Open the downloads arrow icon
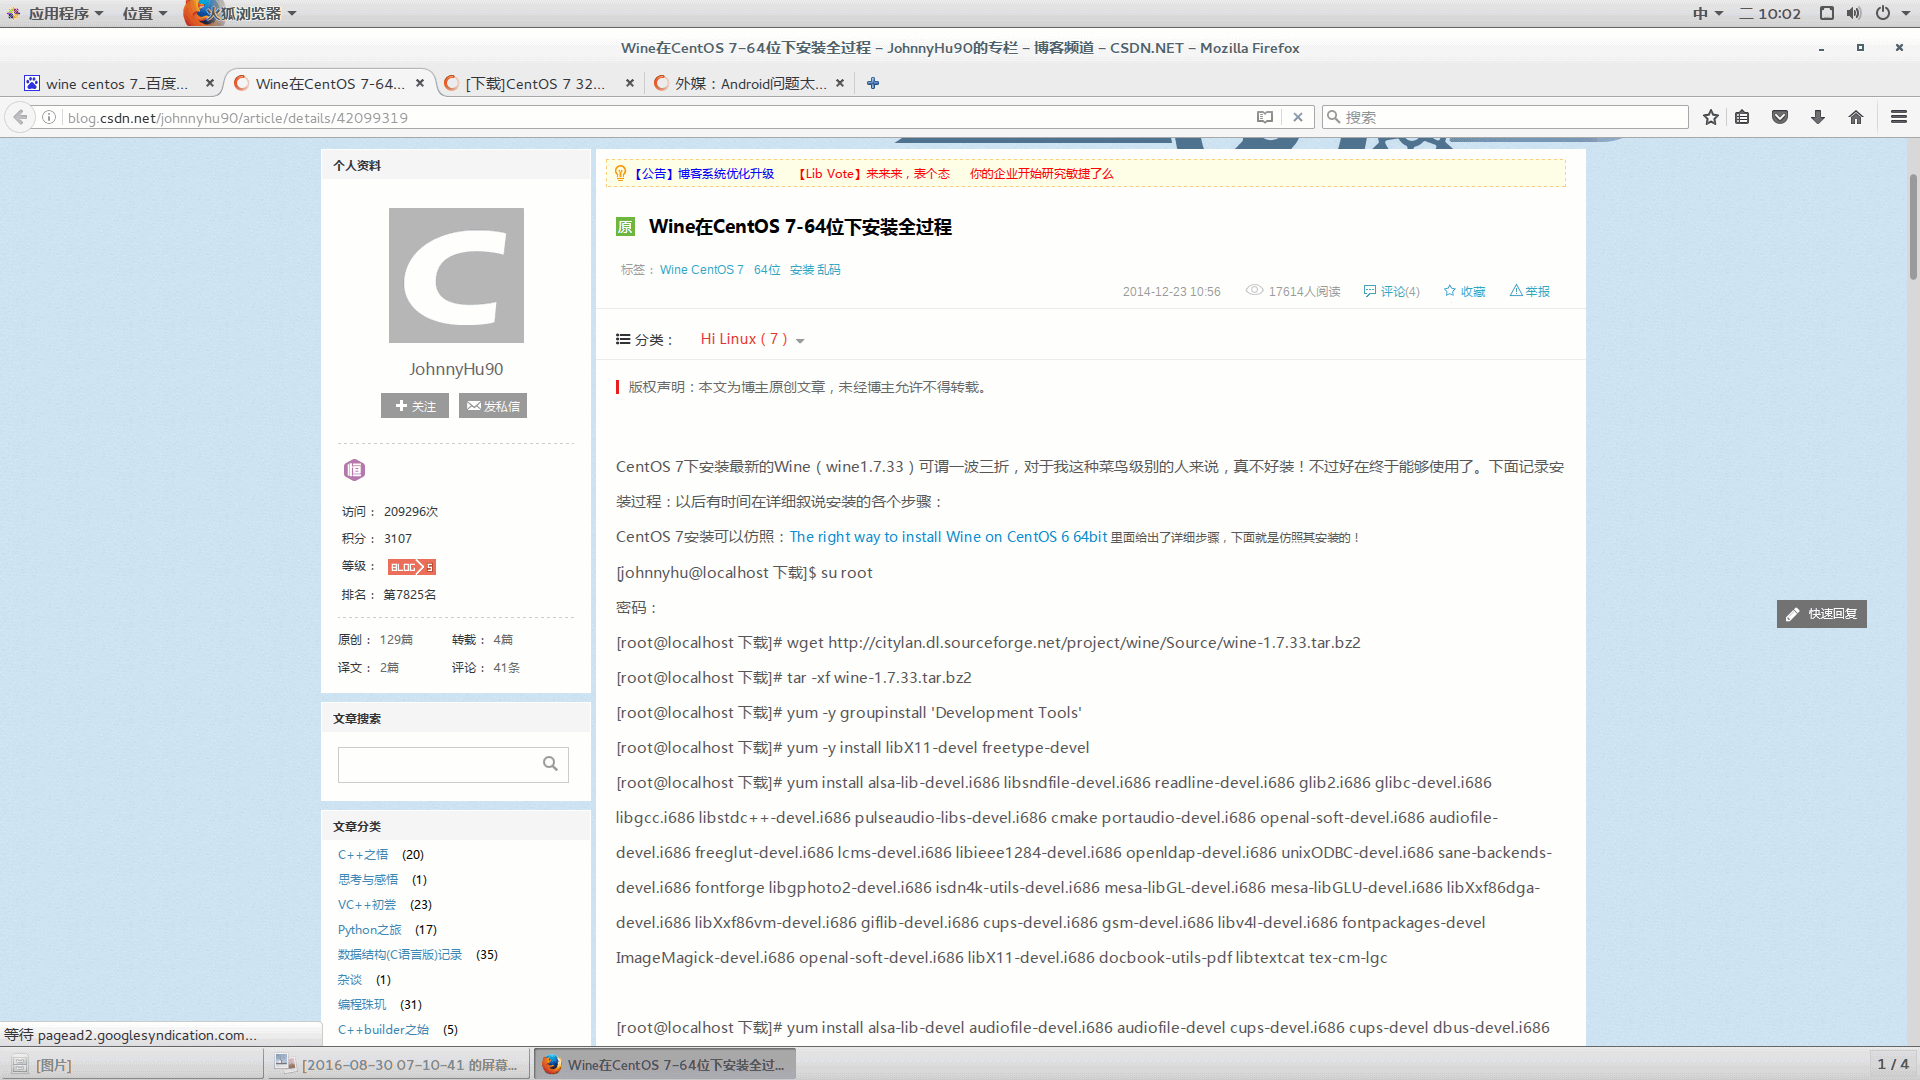Viewport: 1920px width, 1080px height. click(1818, 117)
